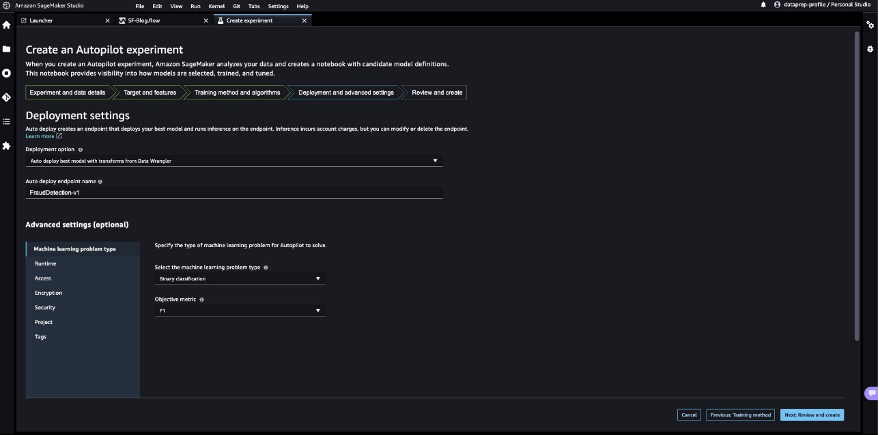Click the Auto deploy endpoint name info icon

(100, 182)
